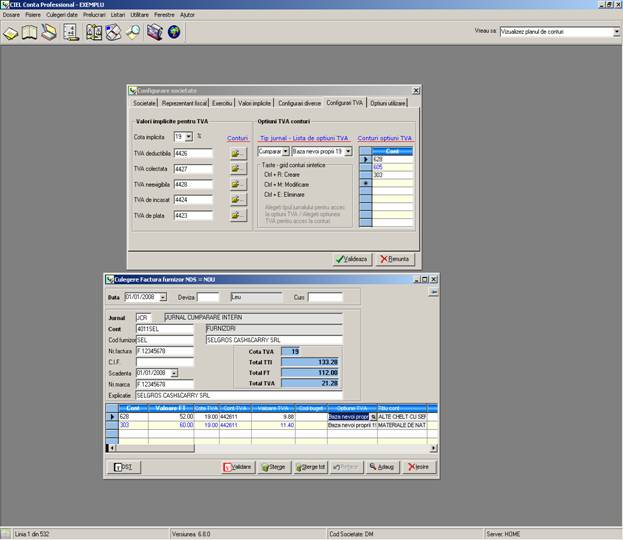This screenshot has height=540, width=623.
Task: Click the Validare button in invoice window
Action: (238, 467)
